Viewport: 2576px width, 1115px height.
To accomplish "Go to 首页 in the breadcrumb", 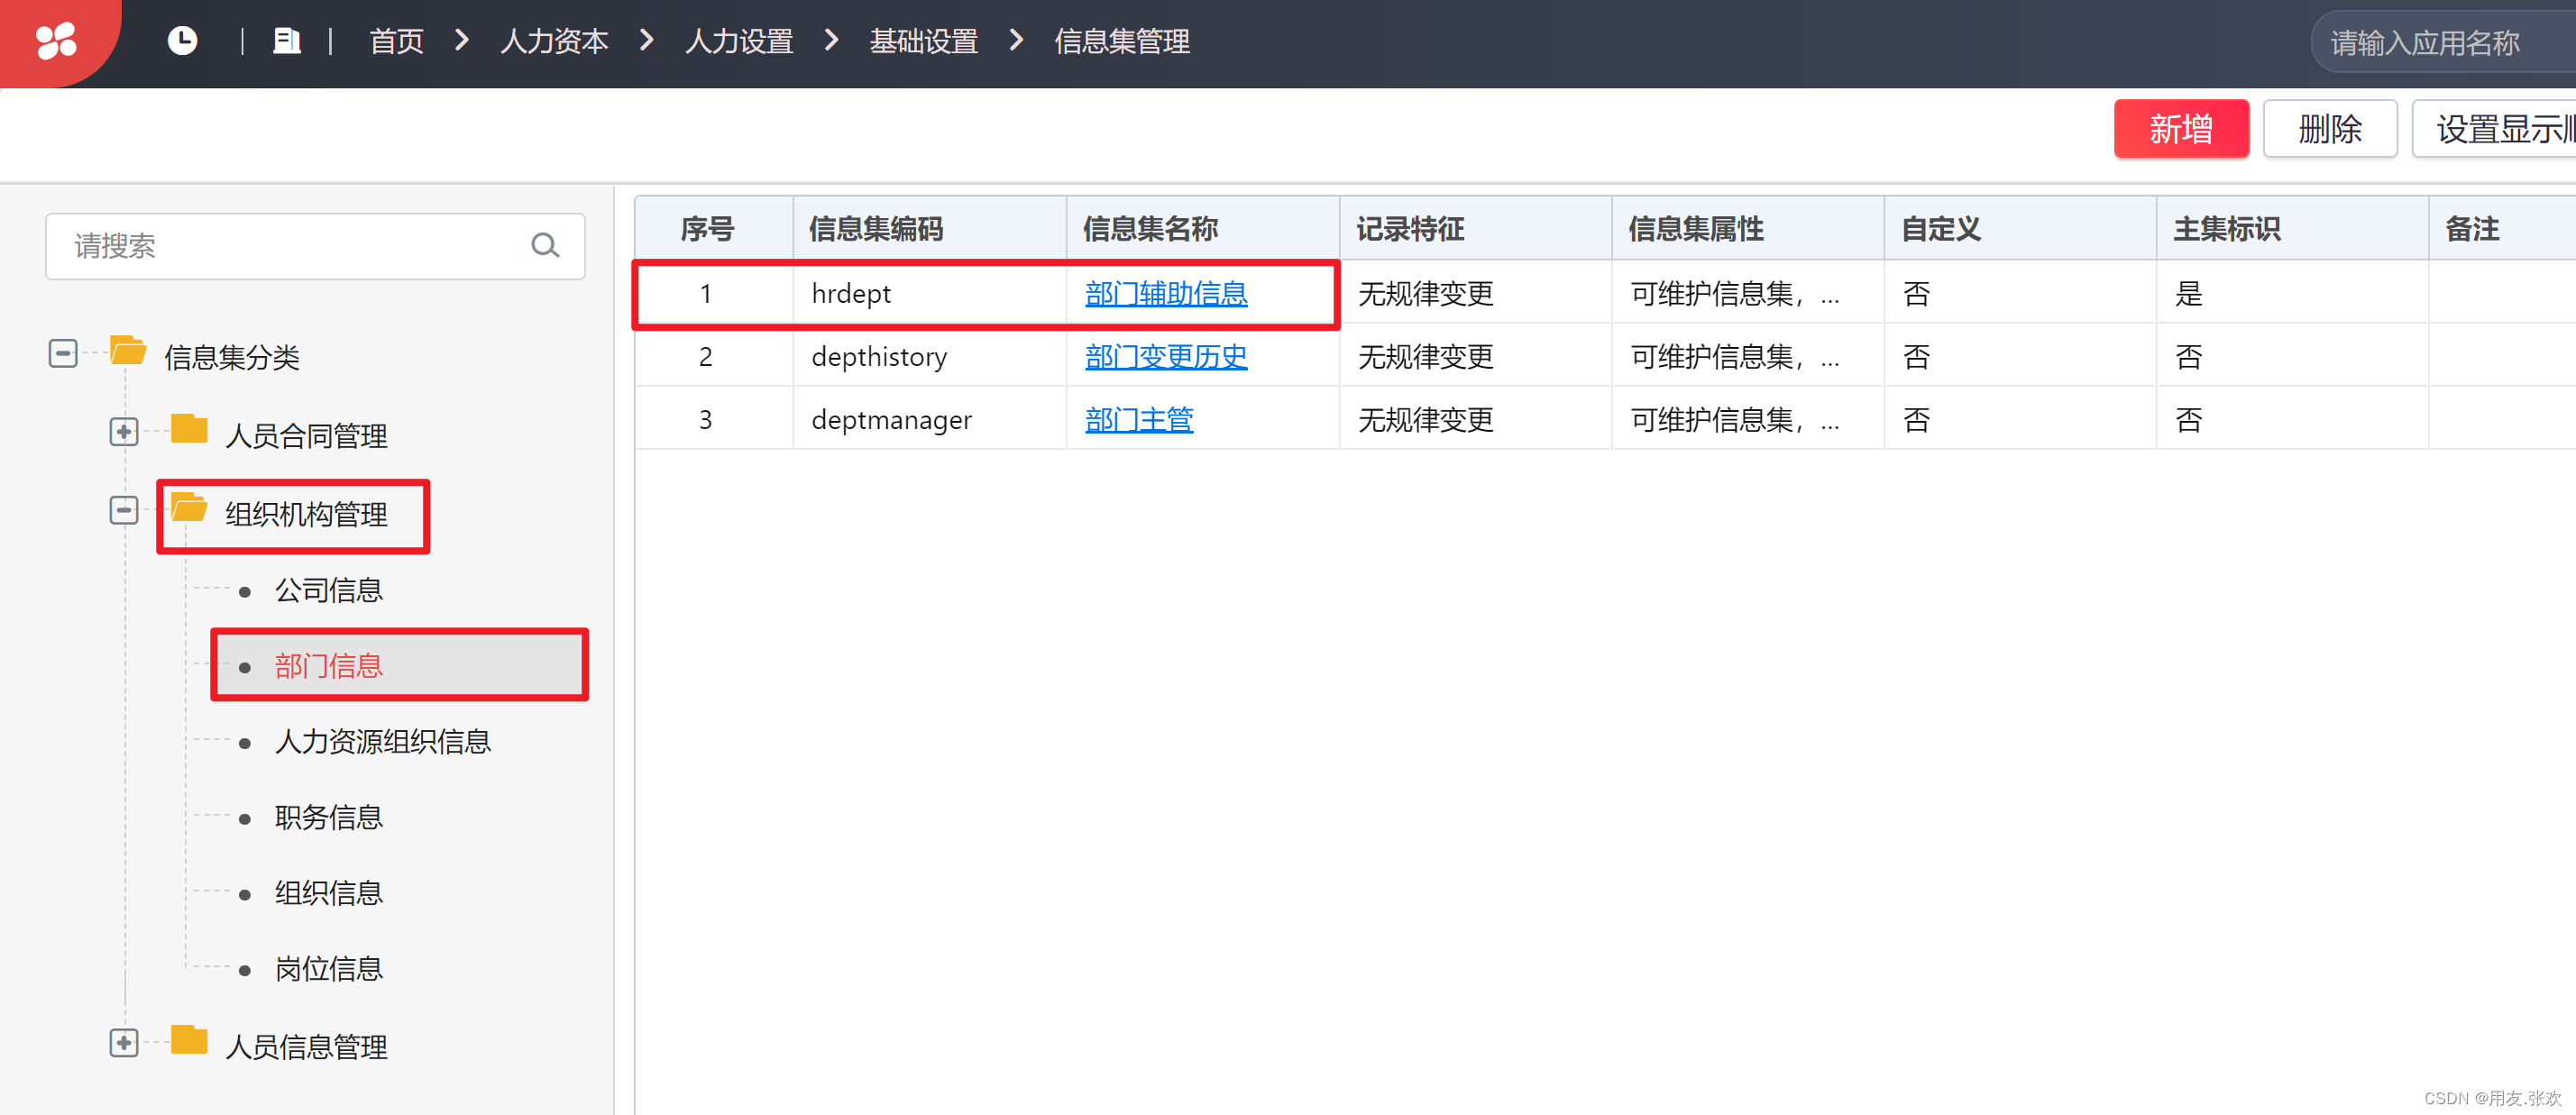I will [396, 41].
